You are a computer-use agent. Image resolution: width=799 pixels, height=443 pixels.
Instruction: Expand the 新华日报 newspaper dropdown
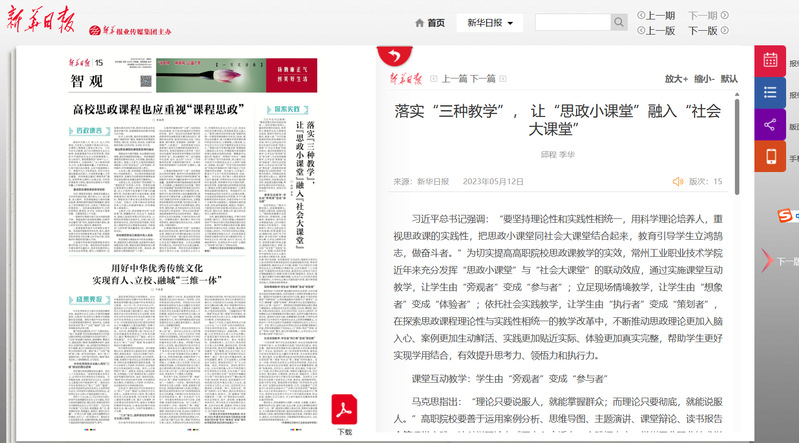pos(490,23)
